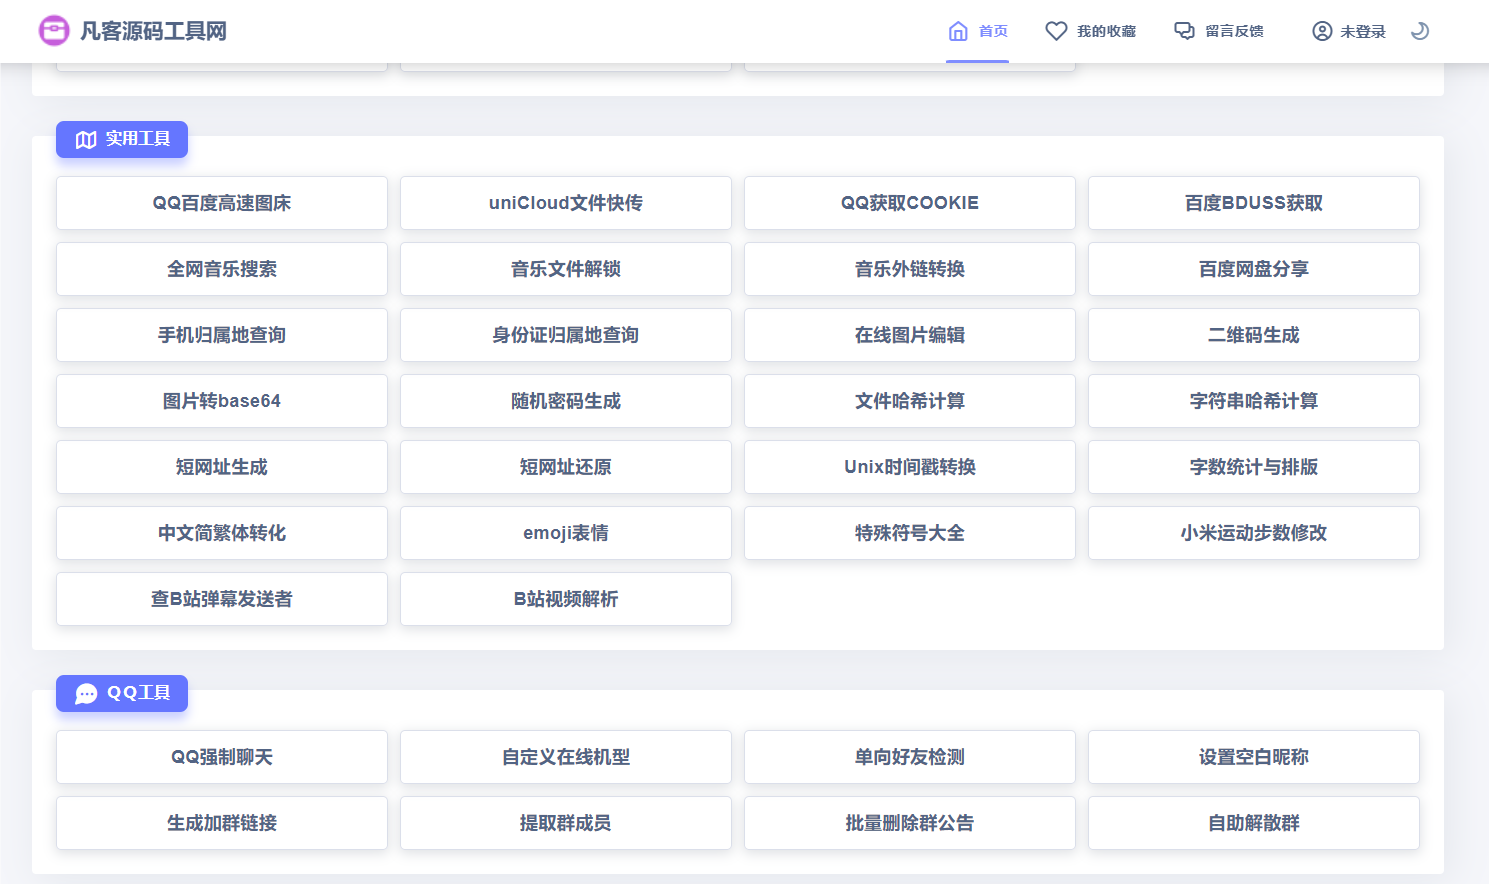Open 二维码生成 tool
Screen dimensions: 1489x884
(x=1254, y=335)
